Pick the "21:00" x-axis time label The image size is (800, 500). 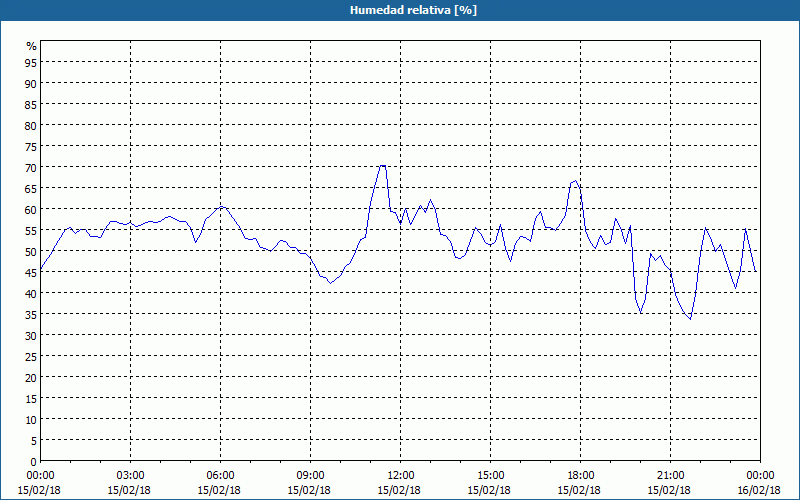pos(670,476)
